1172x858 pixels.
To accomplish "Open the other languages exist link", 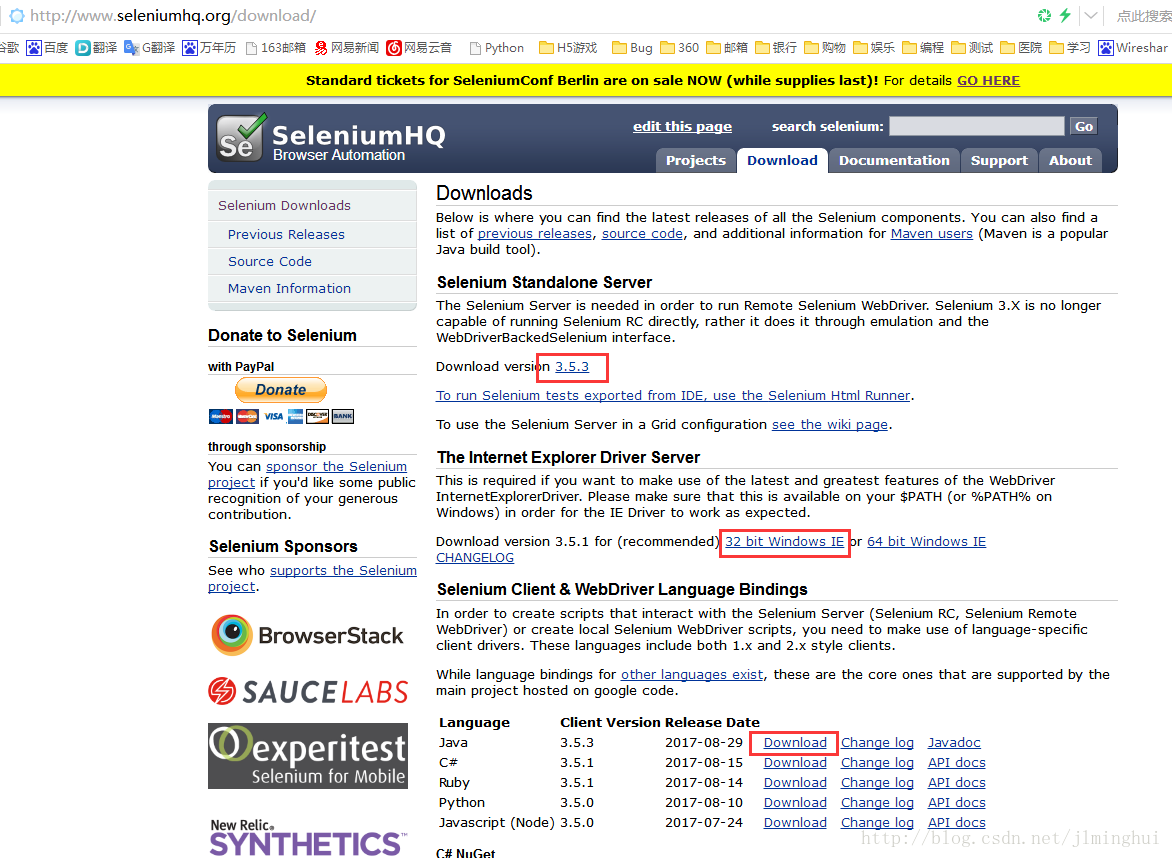I will click(x=692, y=675).
